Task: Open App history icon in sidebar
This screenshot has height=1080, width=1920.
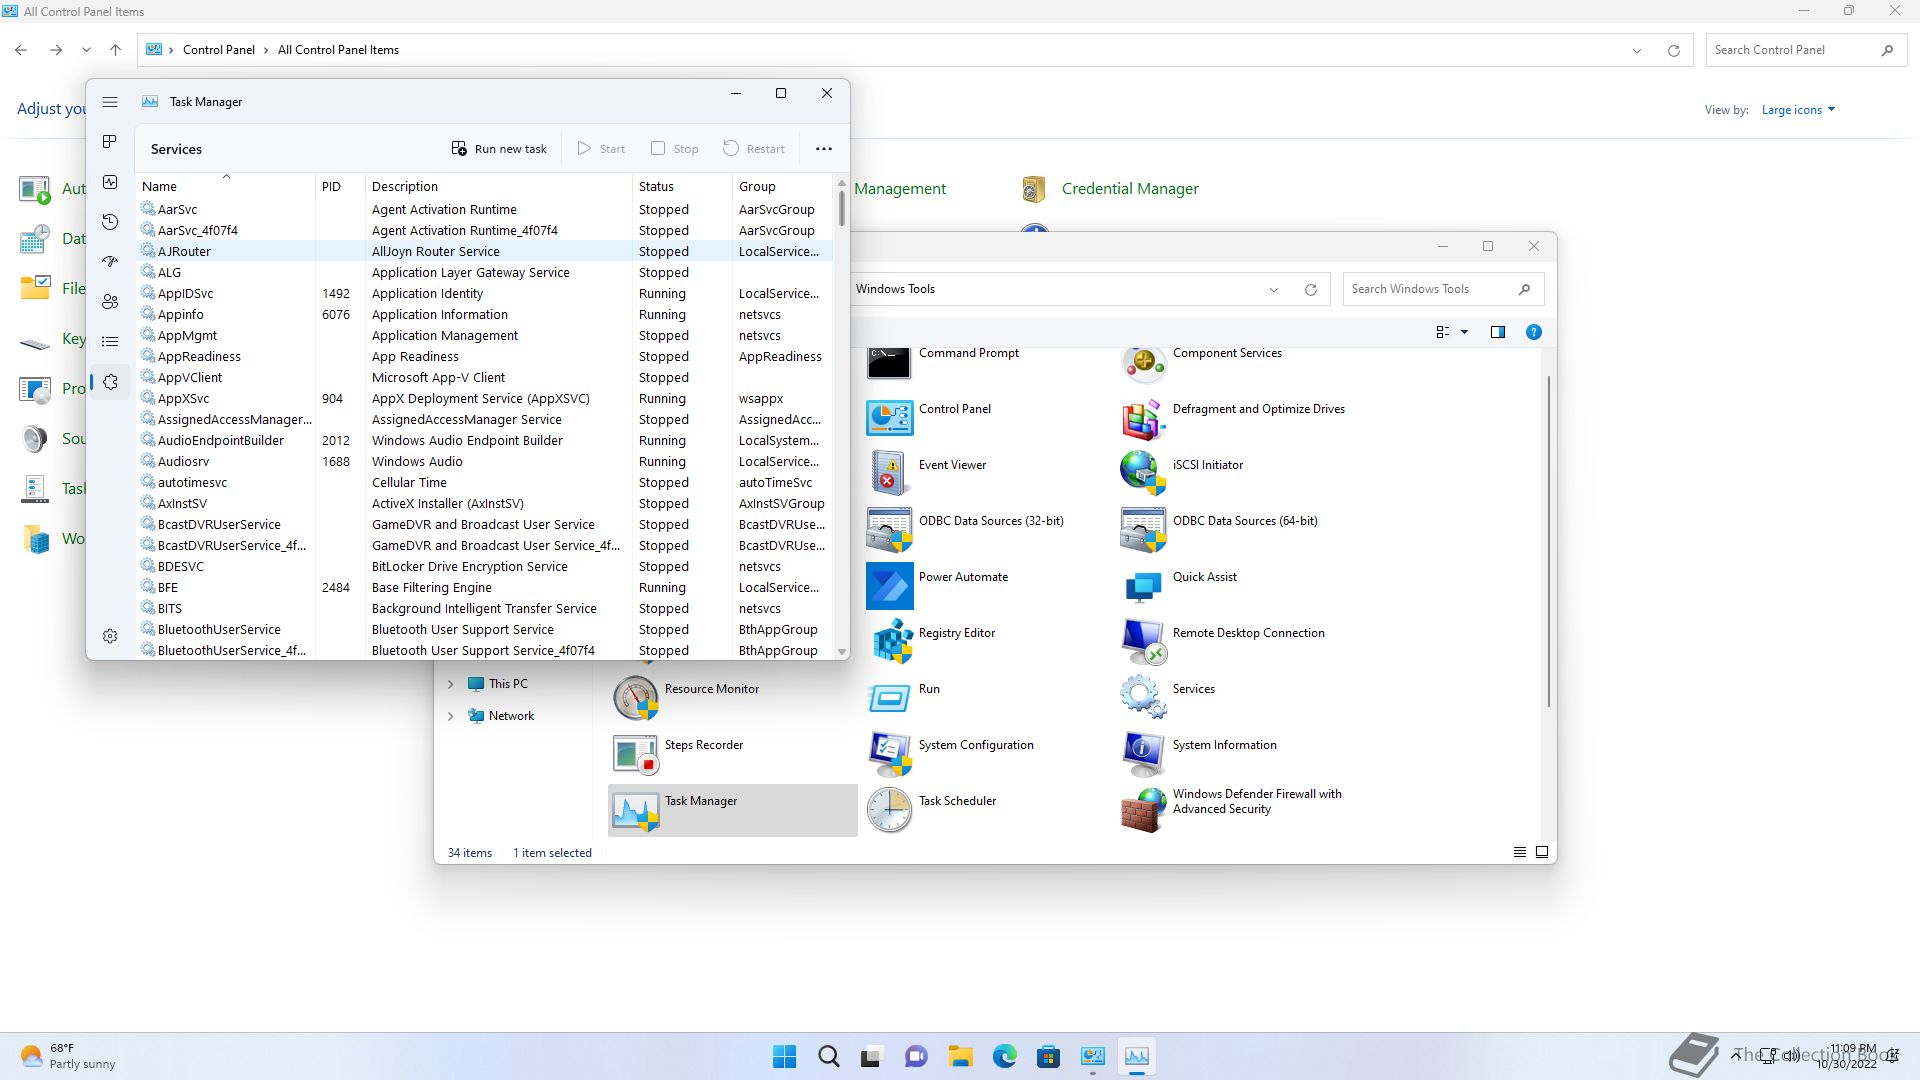Action: click(x=110, y=222)
